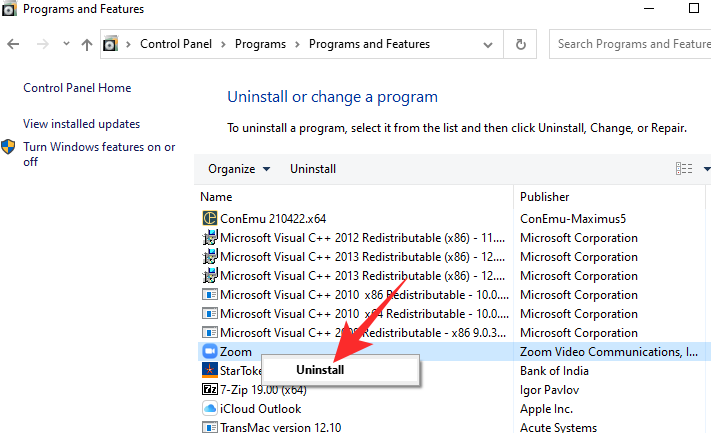Image resolution: width=711 pixels, height=433 pixels.
Task: Click Acute Systems publisher cell
Action: point(558,428)
